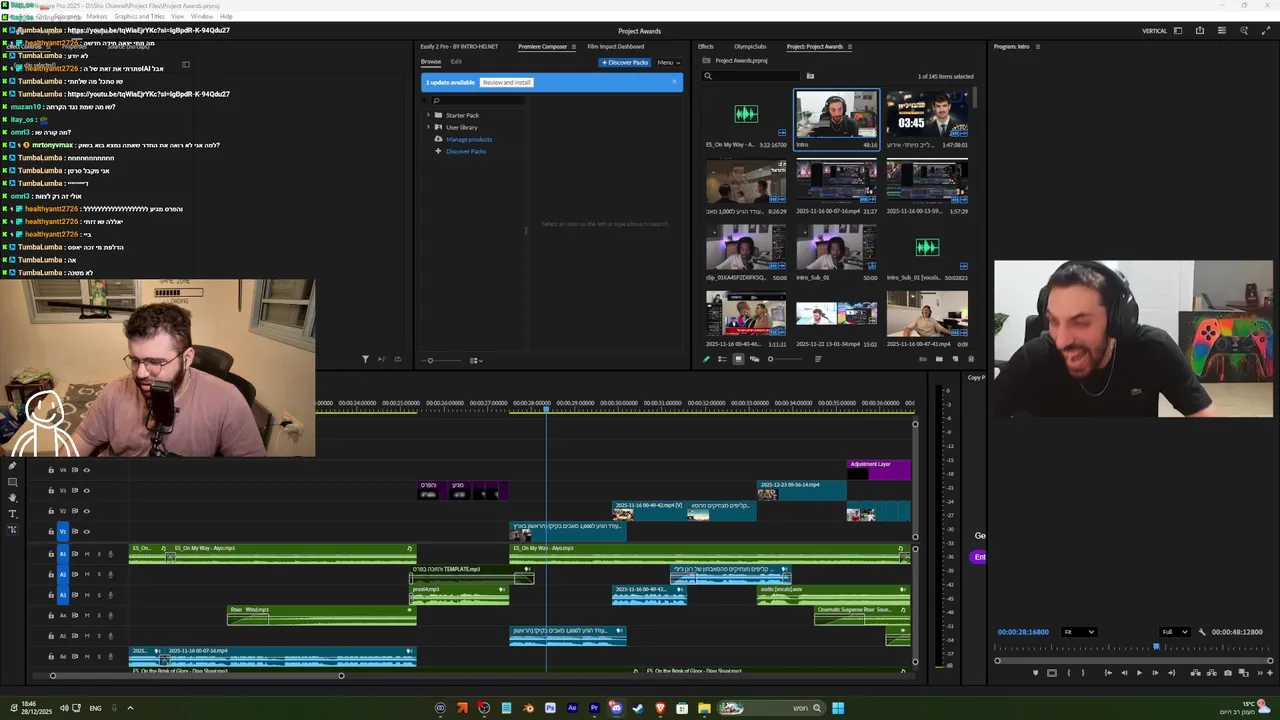This screenshot has width=1280, height=720.
Task: Expand the Starter Pack folder
Action: click(x=428, y=115)
